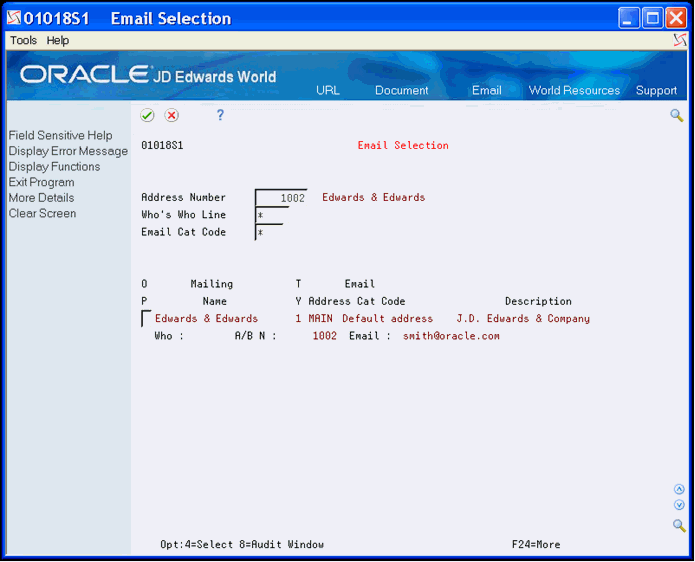Click the title bar application icon
The width and height of the screenshot is (695, 562).
click(x=14, y=18)
